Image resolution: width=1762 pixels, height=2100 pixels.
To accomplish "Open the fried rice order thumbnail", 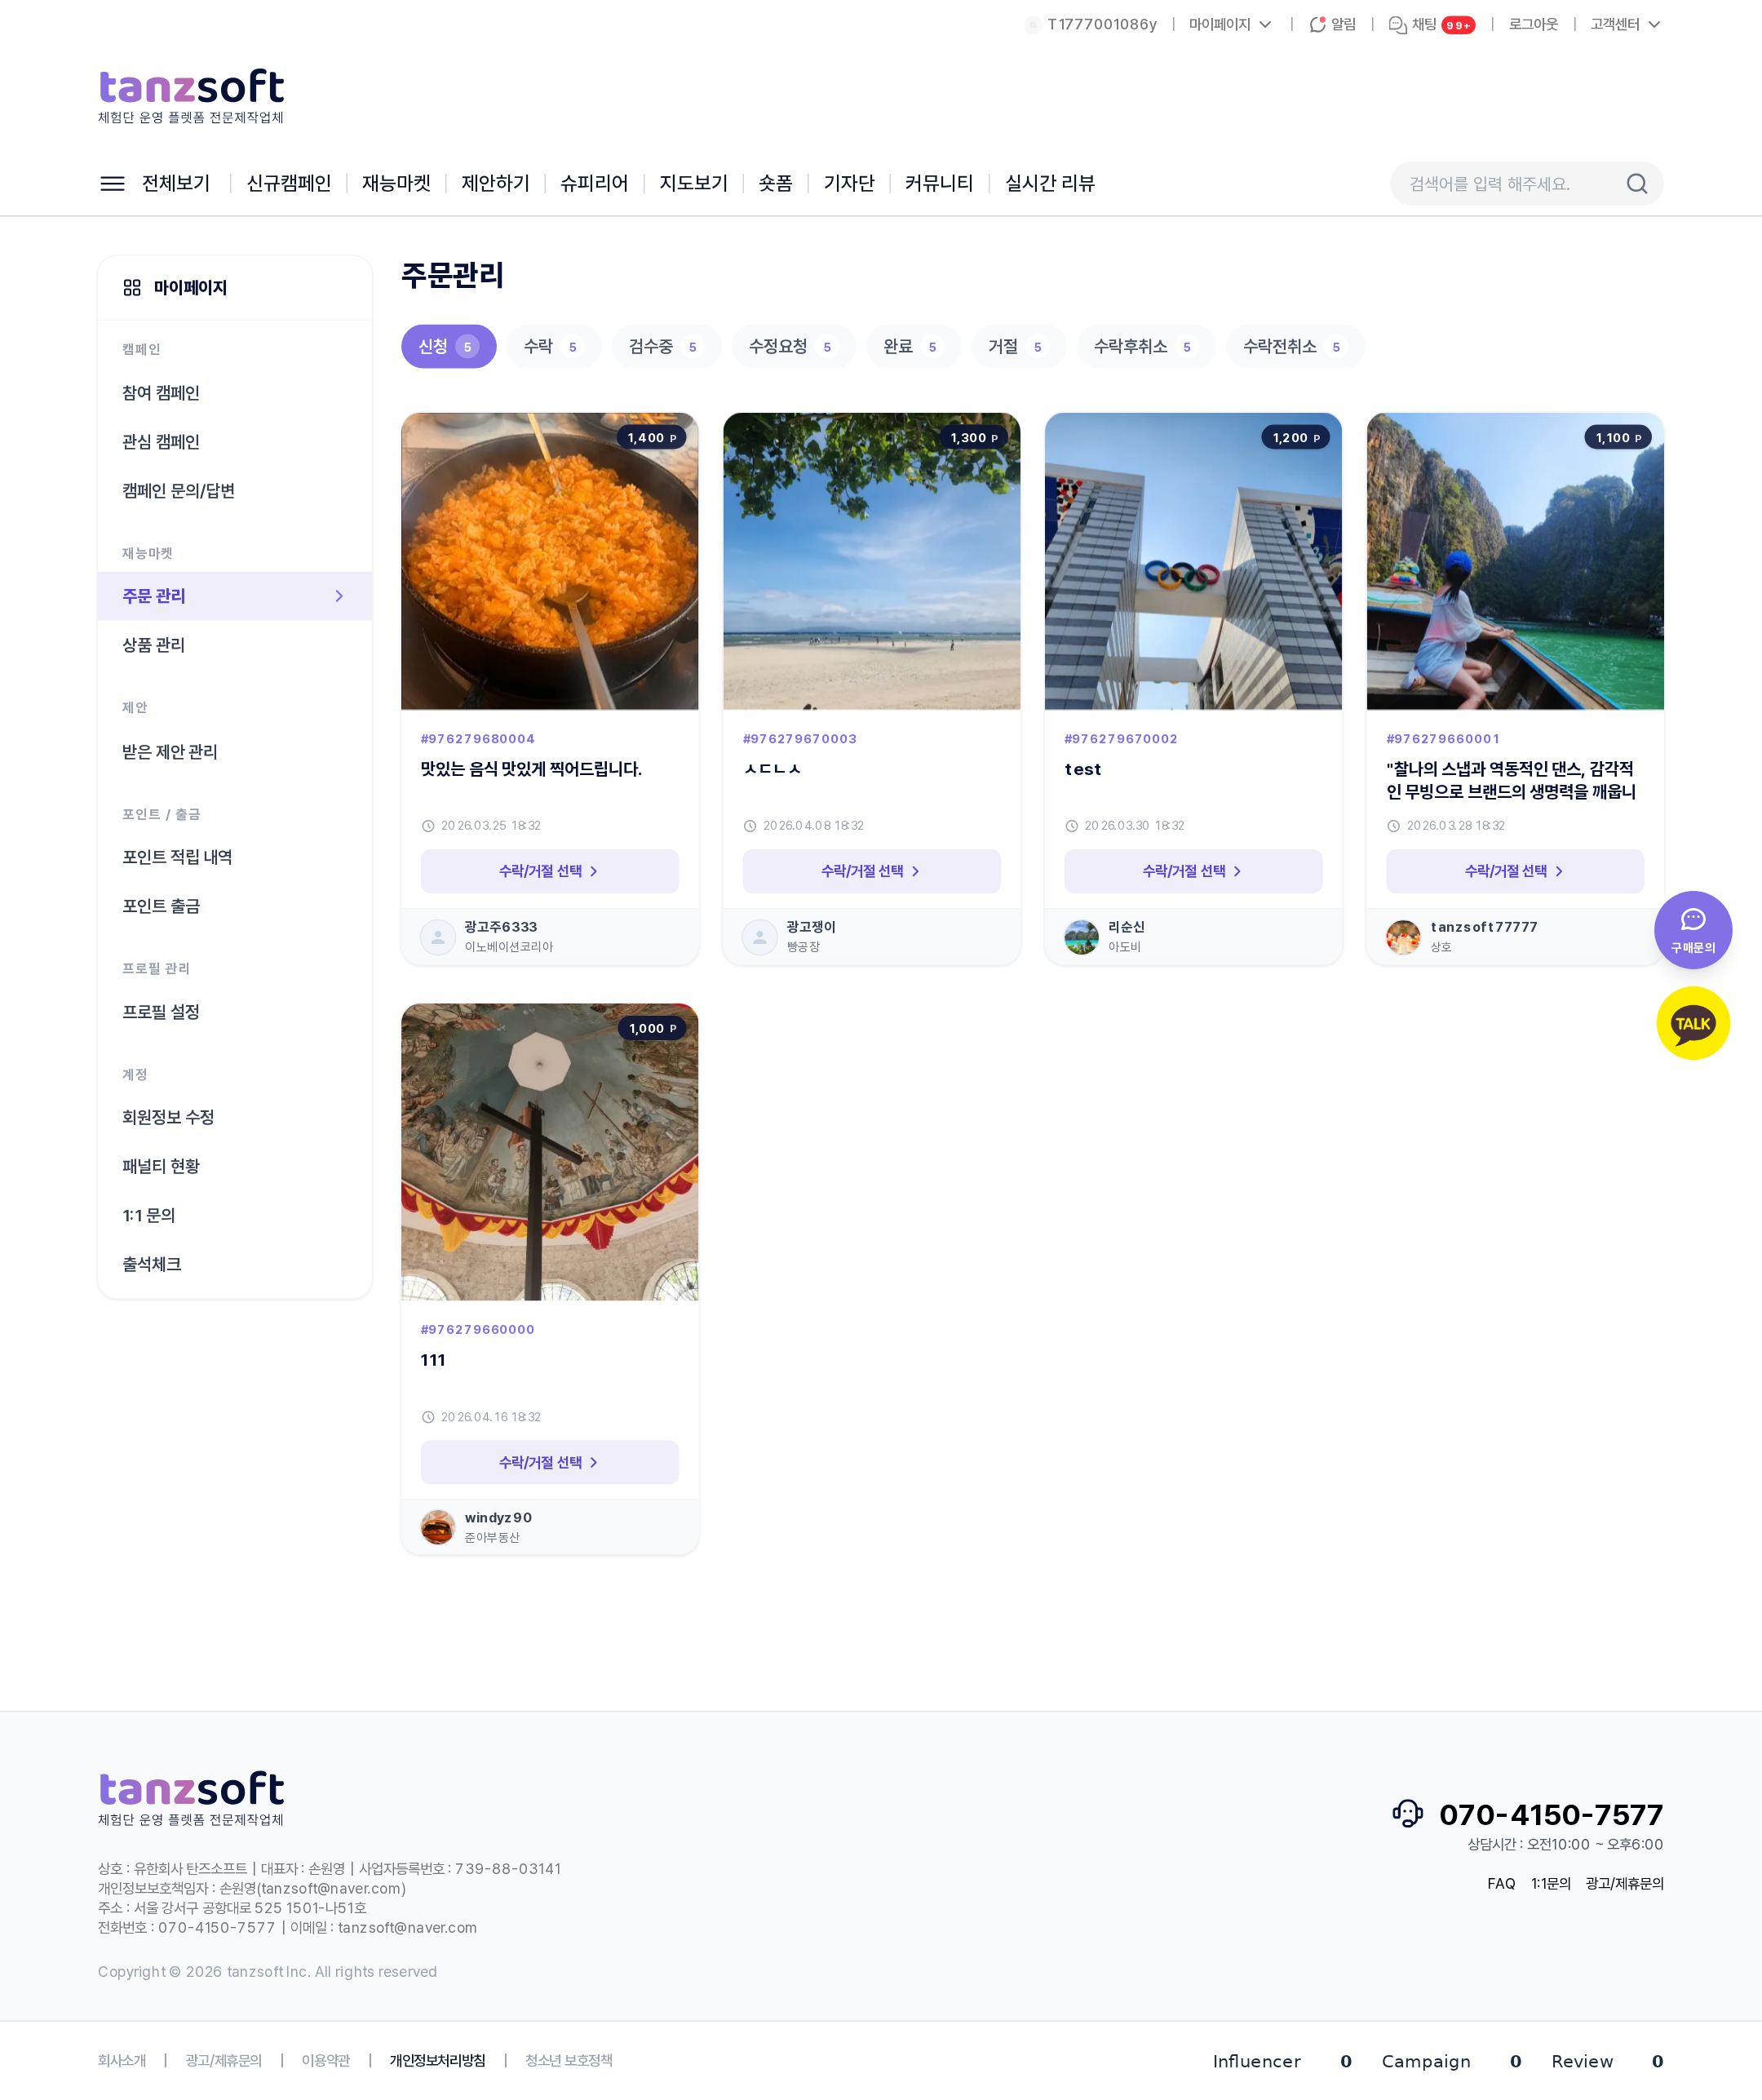I will pyautogui.click(x=549, y=561).
